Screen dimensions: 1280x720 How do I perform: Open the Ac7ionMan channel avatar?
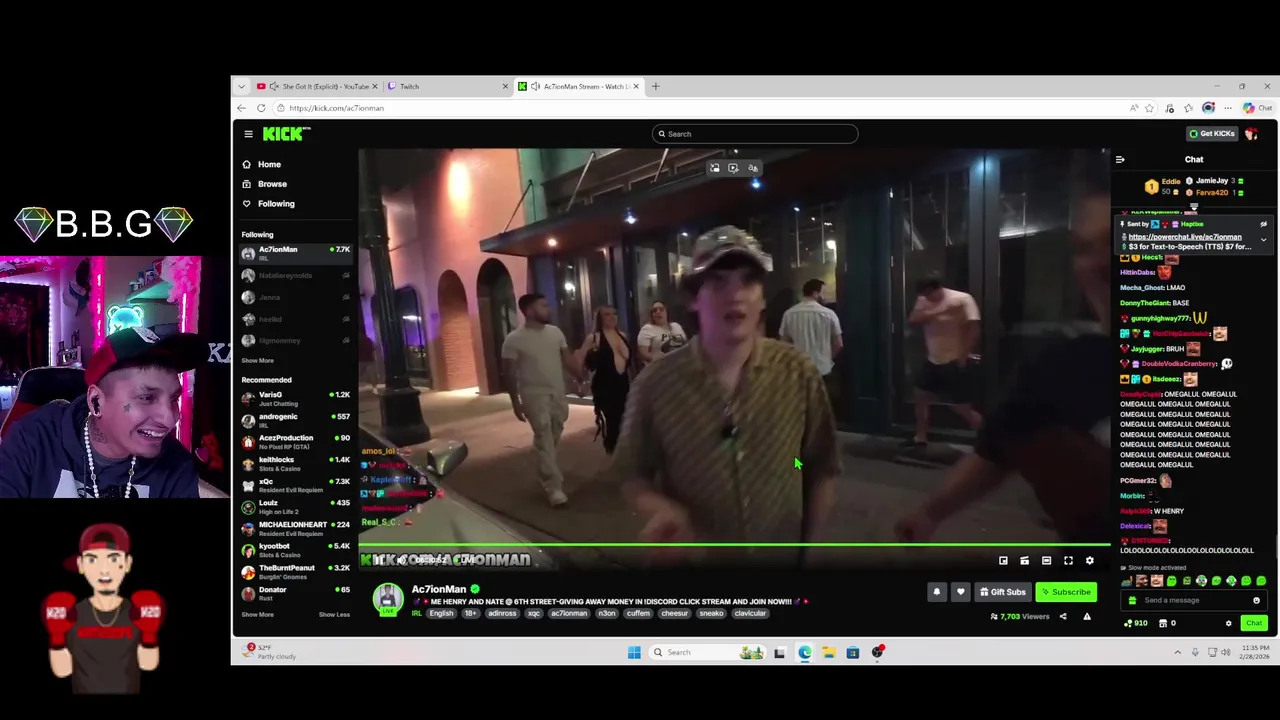388,599
